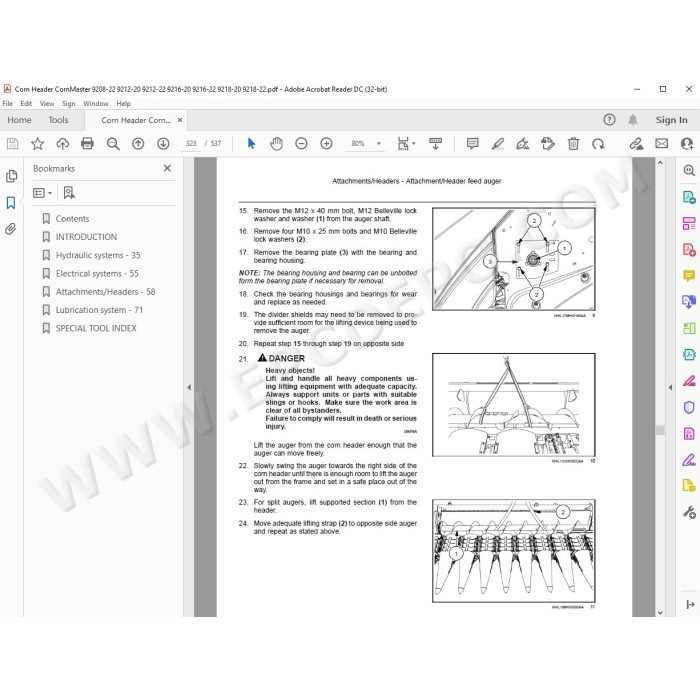
Task: Select the arrow Selection tool
Action: coord(251,144)
